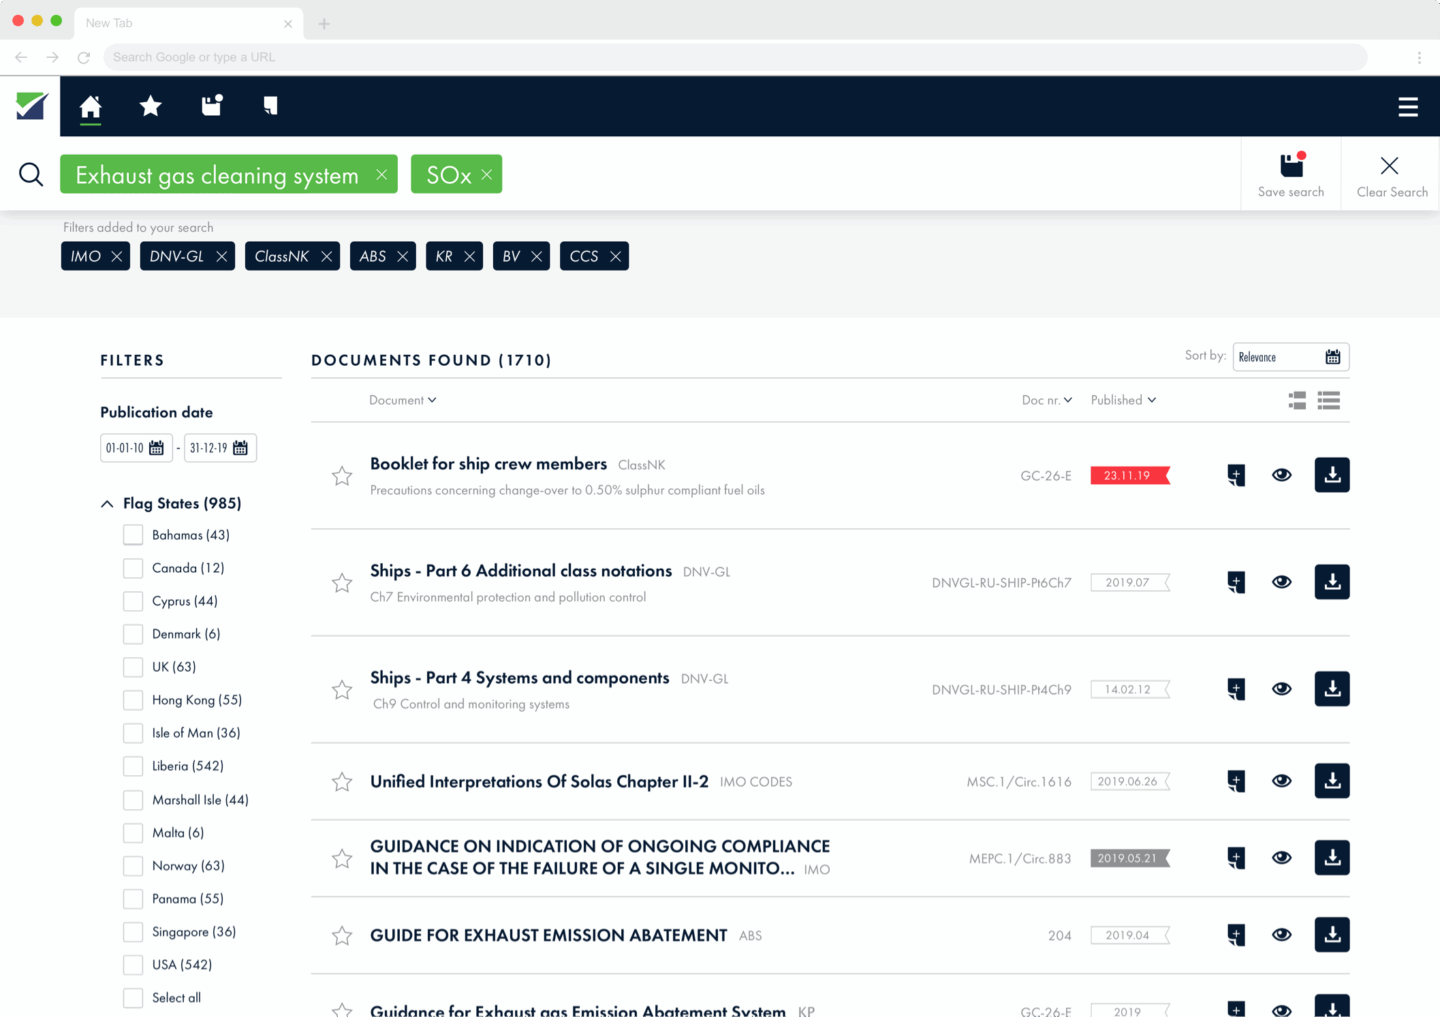Open GUIDE FOR EXHAUST EMISSION ABATEMENT document
This screenshot has width=1440, height=1017.
pos(548,935)
